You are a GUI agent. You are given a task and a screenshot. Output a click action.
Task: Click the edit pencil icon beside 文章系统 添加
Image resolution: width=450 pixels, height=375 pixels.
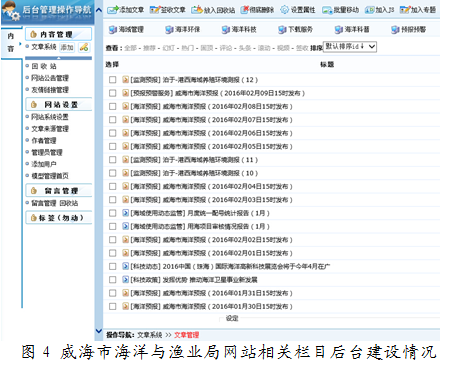pos(84,47)
